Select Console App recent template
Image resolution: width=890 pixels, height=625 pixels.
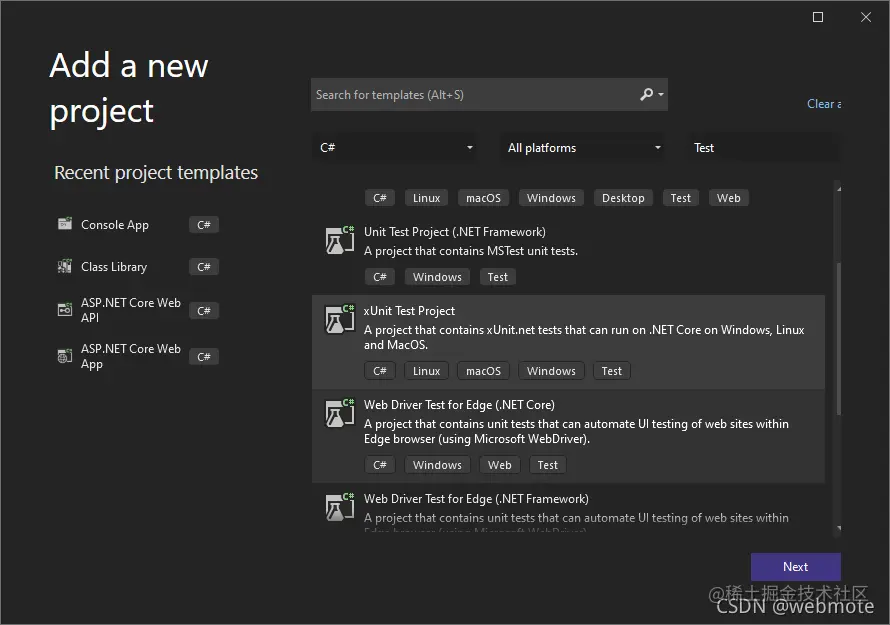(x=137, y=225)
